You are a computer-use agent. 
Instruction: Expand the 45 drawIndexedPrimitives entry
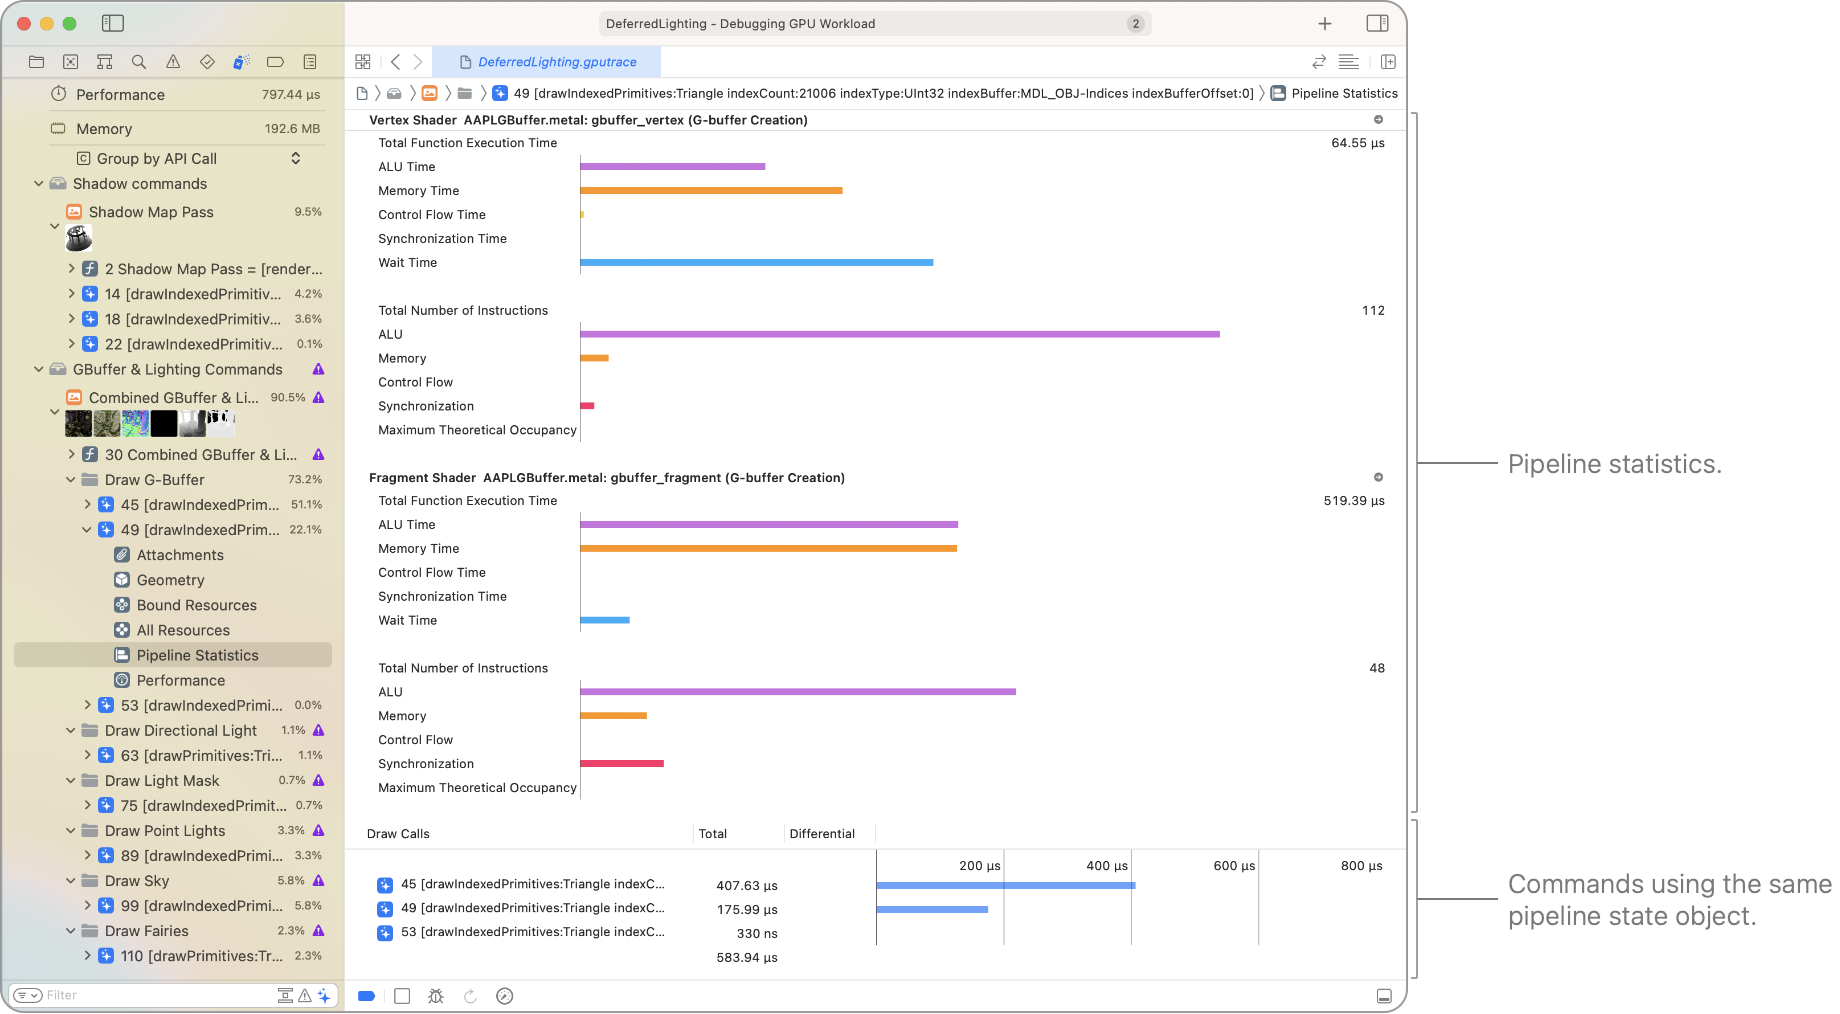tap(87, 505)
